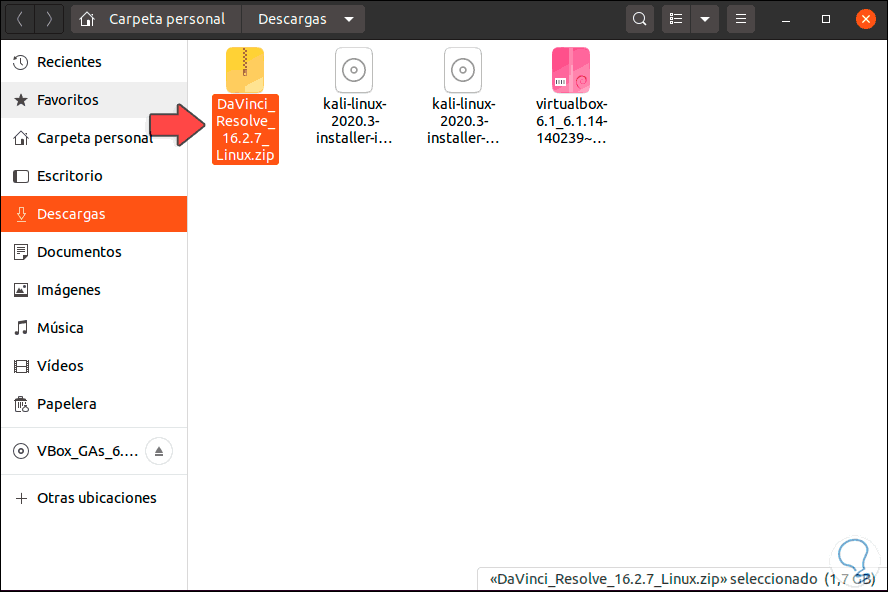Click the plus icon beside Otras ubicaciones

click(x=21, y=499)
